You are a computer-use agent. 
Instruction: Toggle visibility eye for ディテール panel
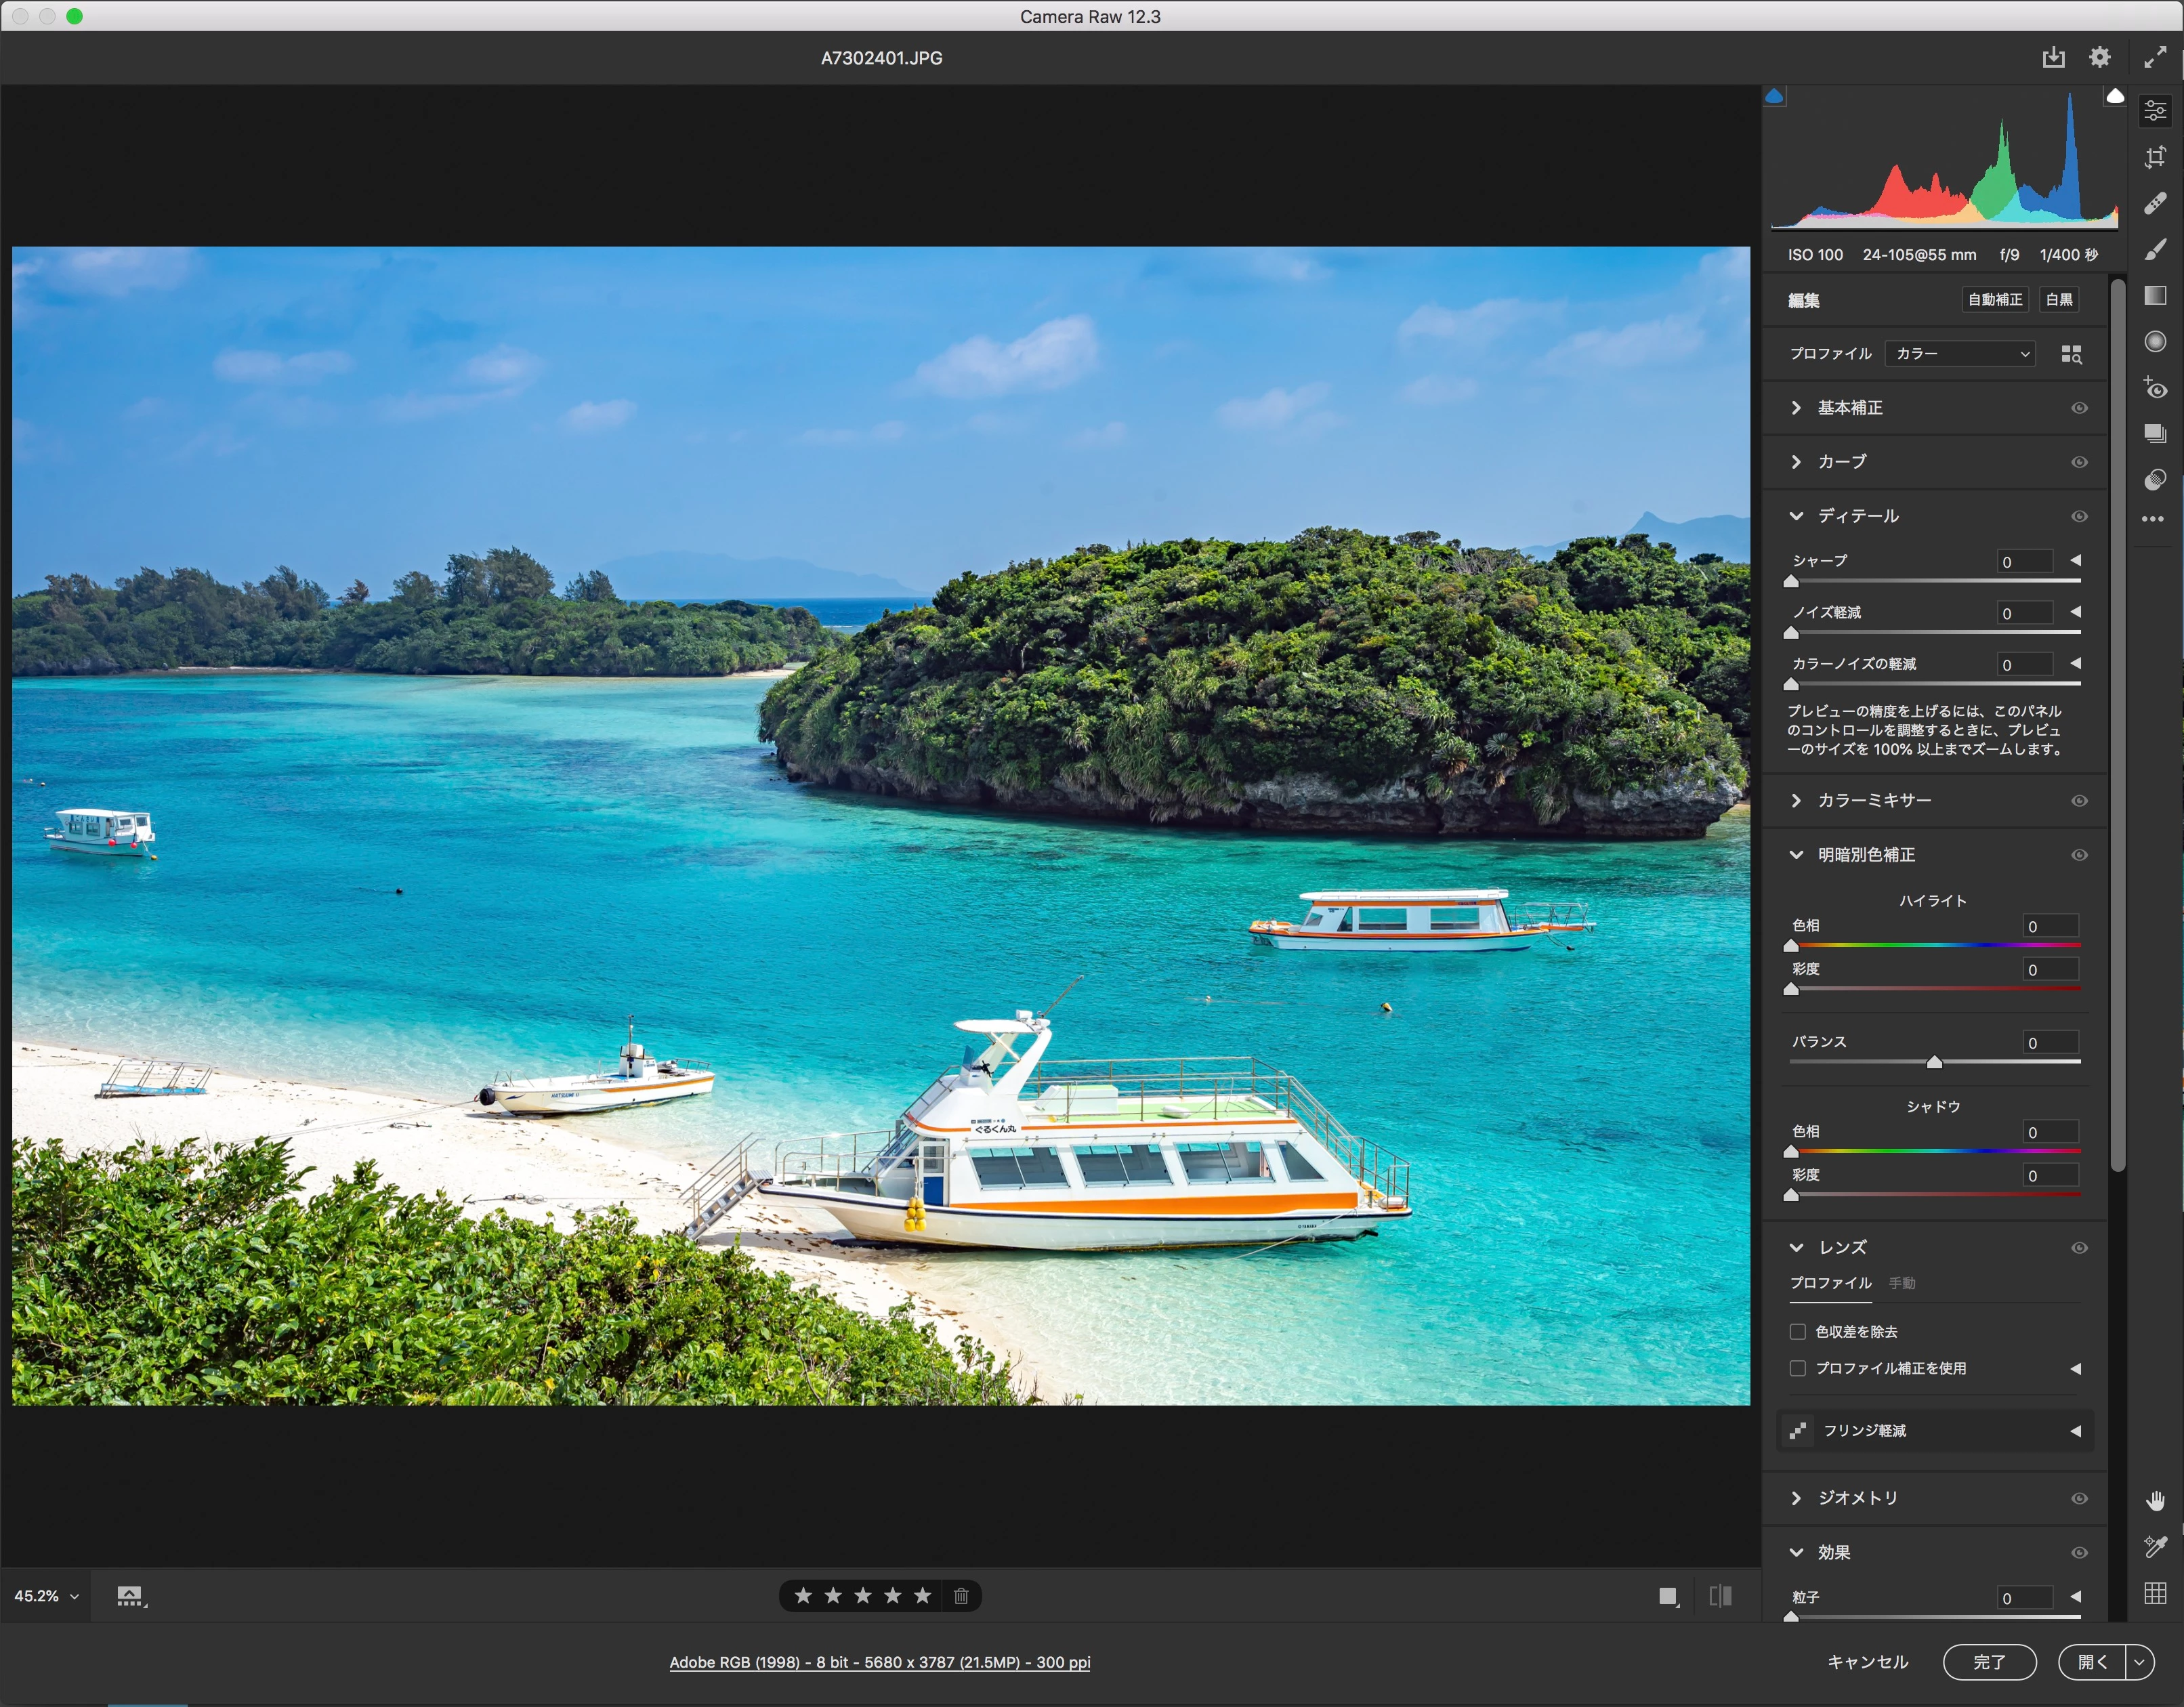[x=2079, y=516]
